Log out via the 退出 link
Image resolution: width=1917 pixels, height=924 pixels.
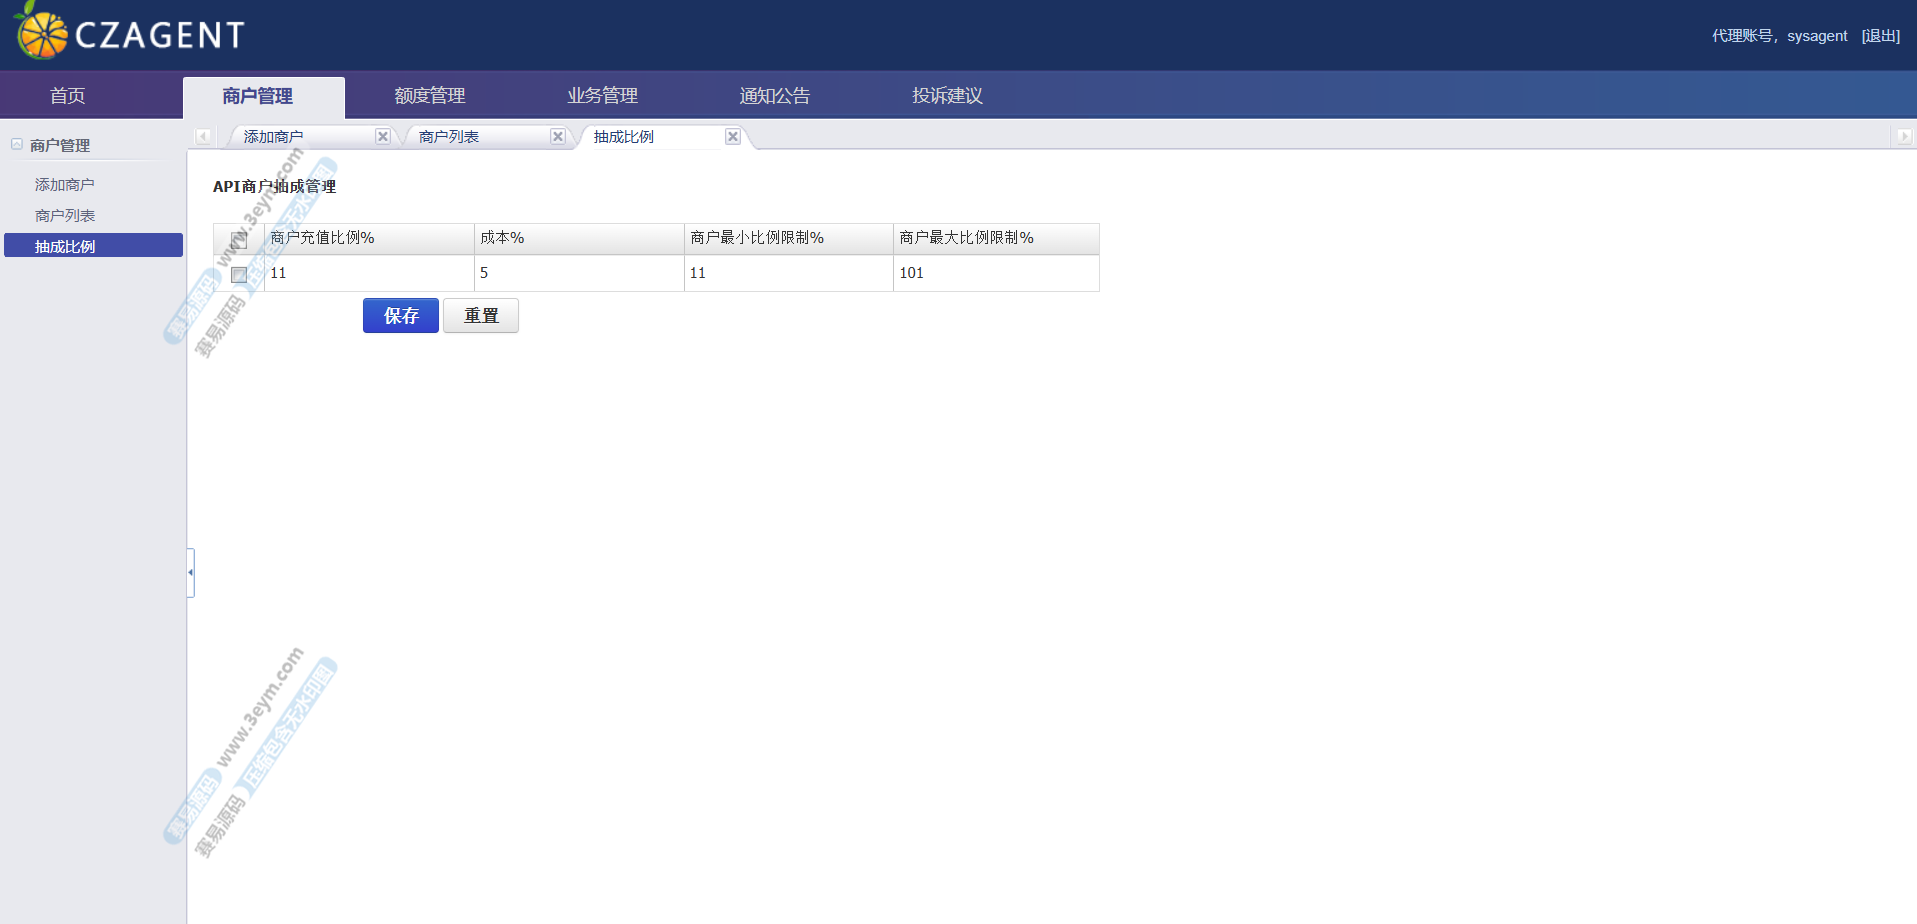(1880, 36)
